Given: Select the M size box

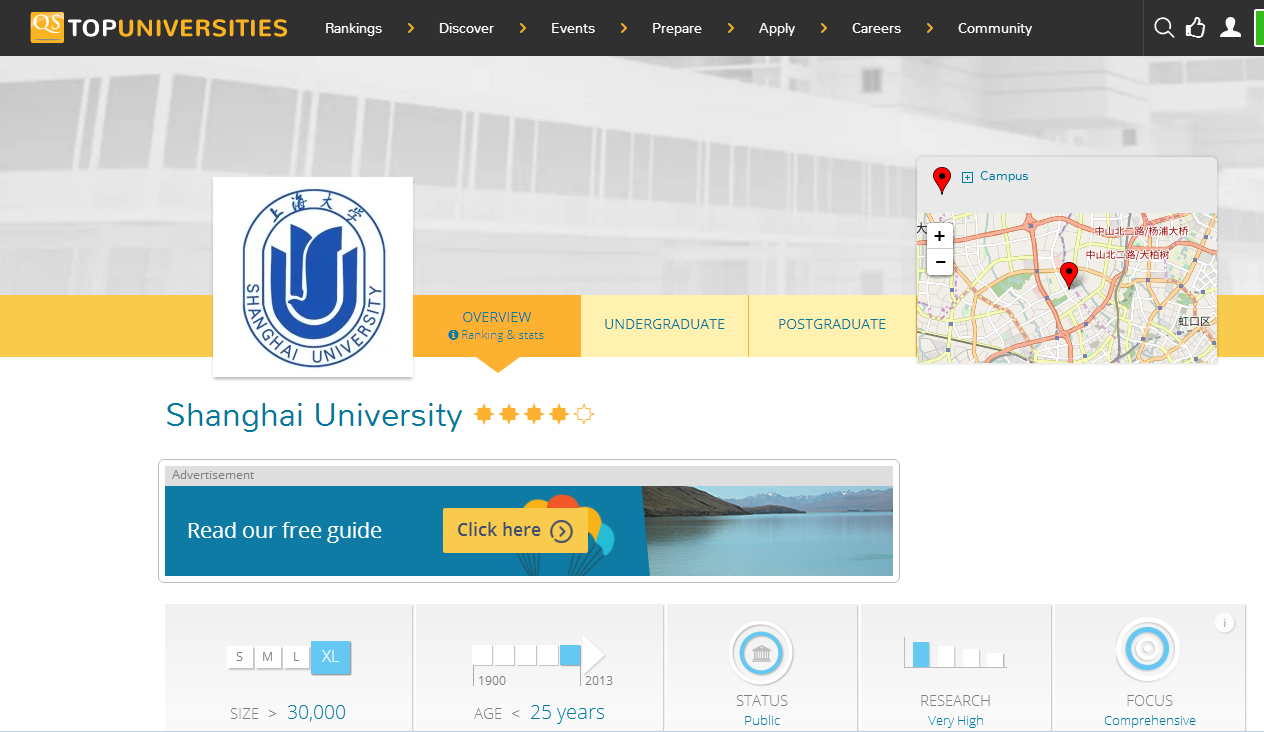Looking at the screenshot, I should pos(268,657).
